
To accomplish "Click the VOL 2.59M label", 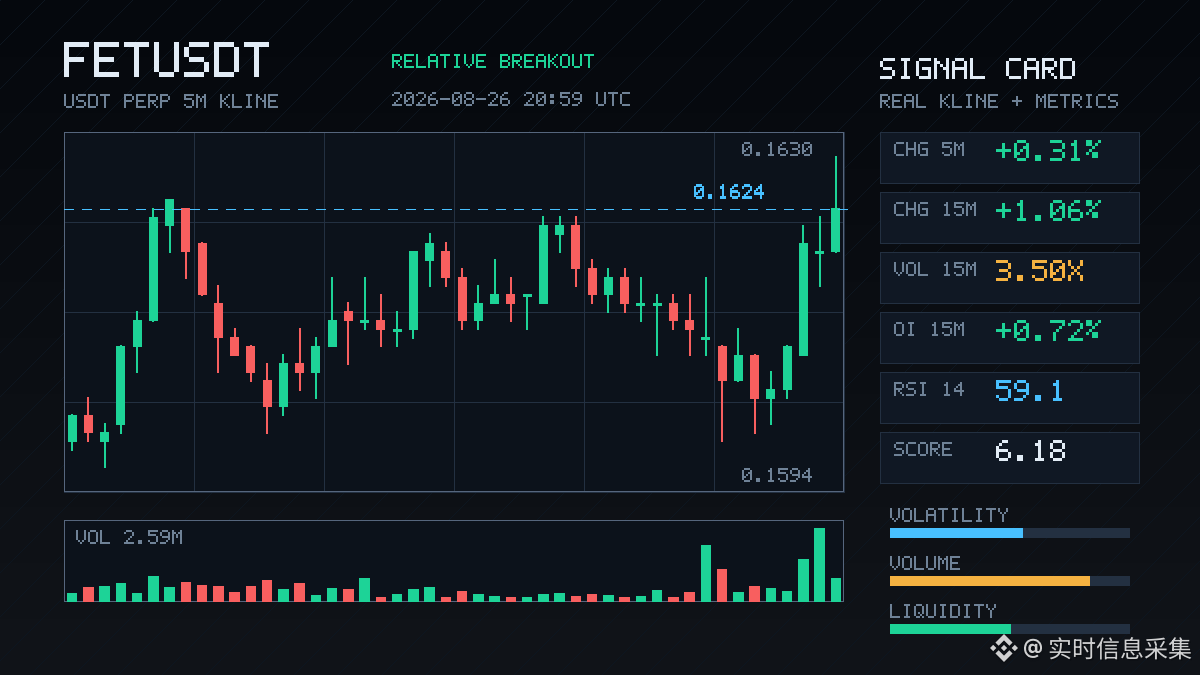I will [129, 538].
